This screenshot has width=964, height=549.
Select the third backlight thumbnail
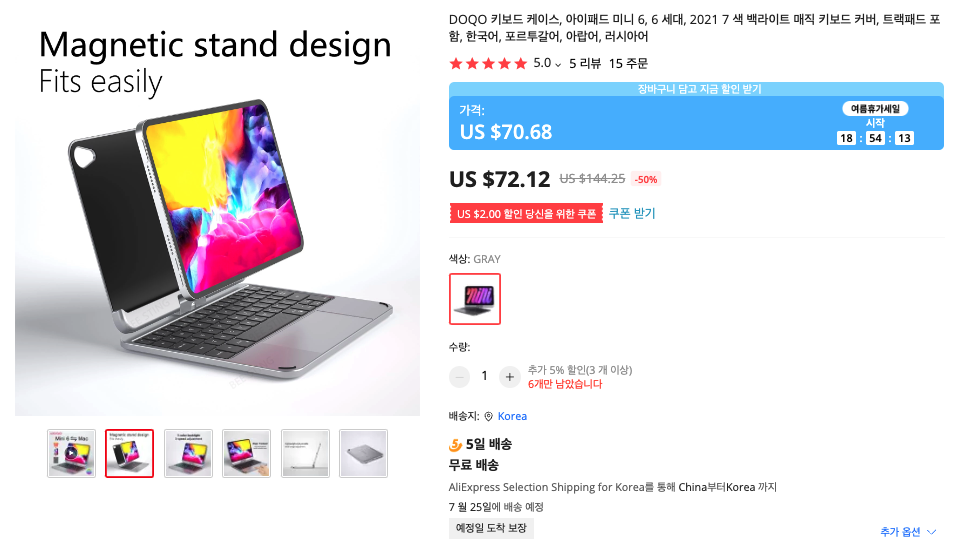188,454
